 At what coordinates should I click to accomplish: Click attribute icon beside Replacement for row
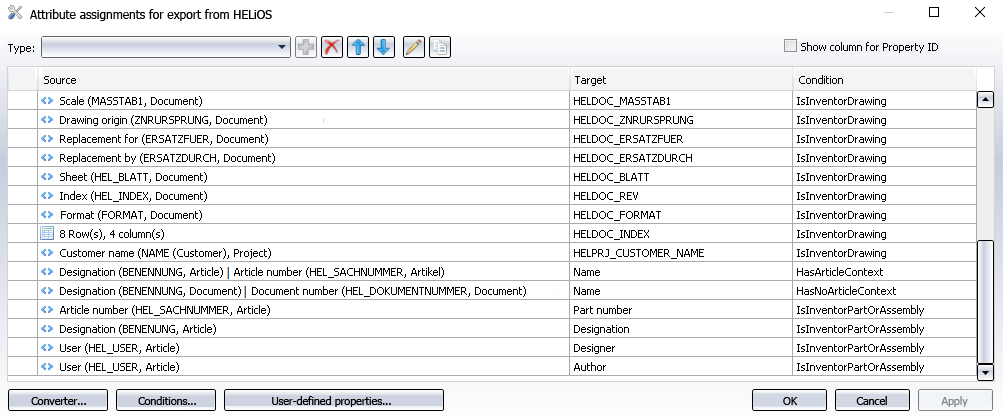pyautogui.click(x=47, y=139)
